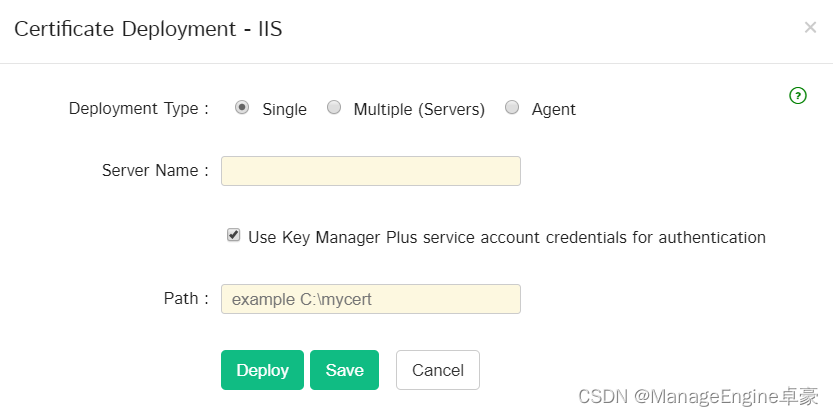This screenshot has height=416, width=833.
Task: Click the "Multiple (Servers)" label text
Action: [x=419, y=109]
